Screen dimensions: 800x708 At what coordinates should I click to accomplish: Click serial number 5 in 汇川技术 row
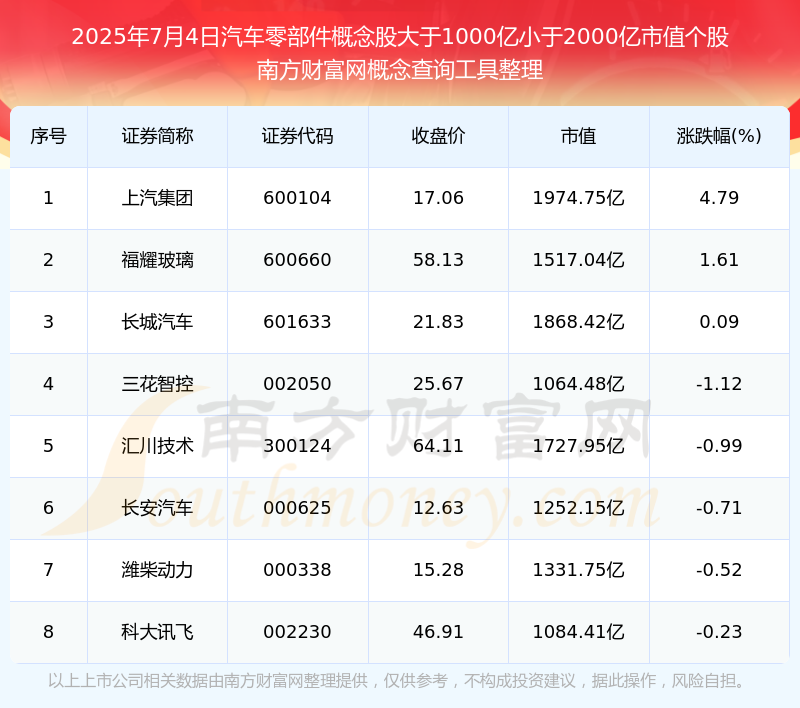(x=48, y=446)
